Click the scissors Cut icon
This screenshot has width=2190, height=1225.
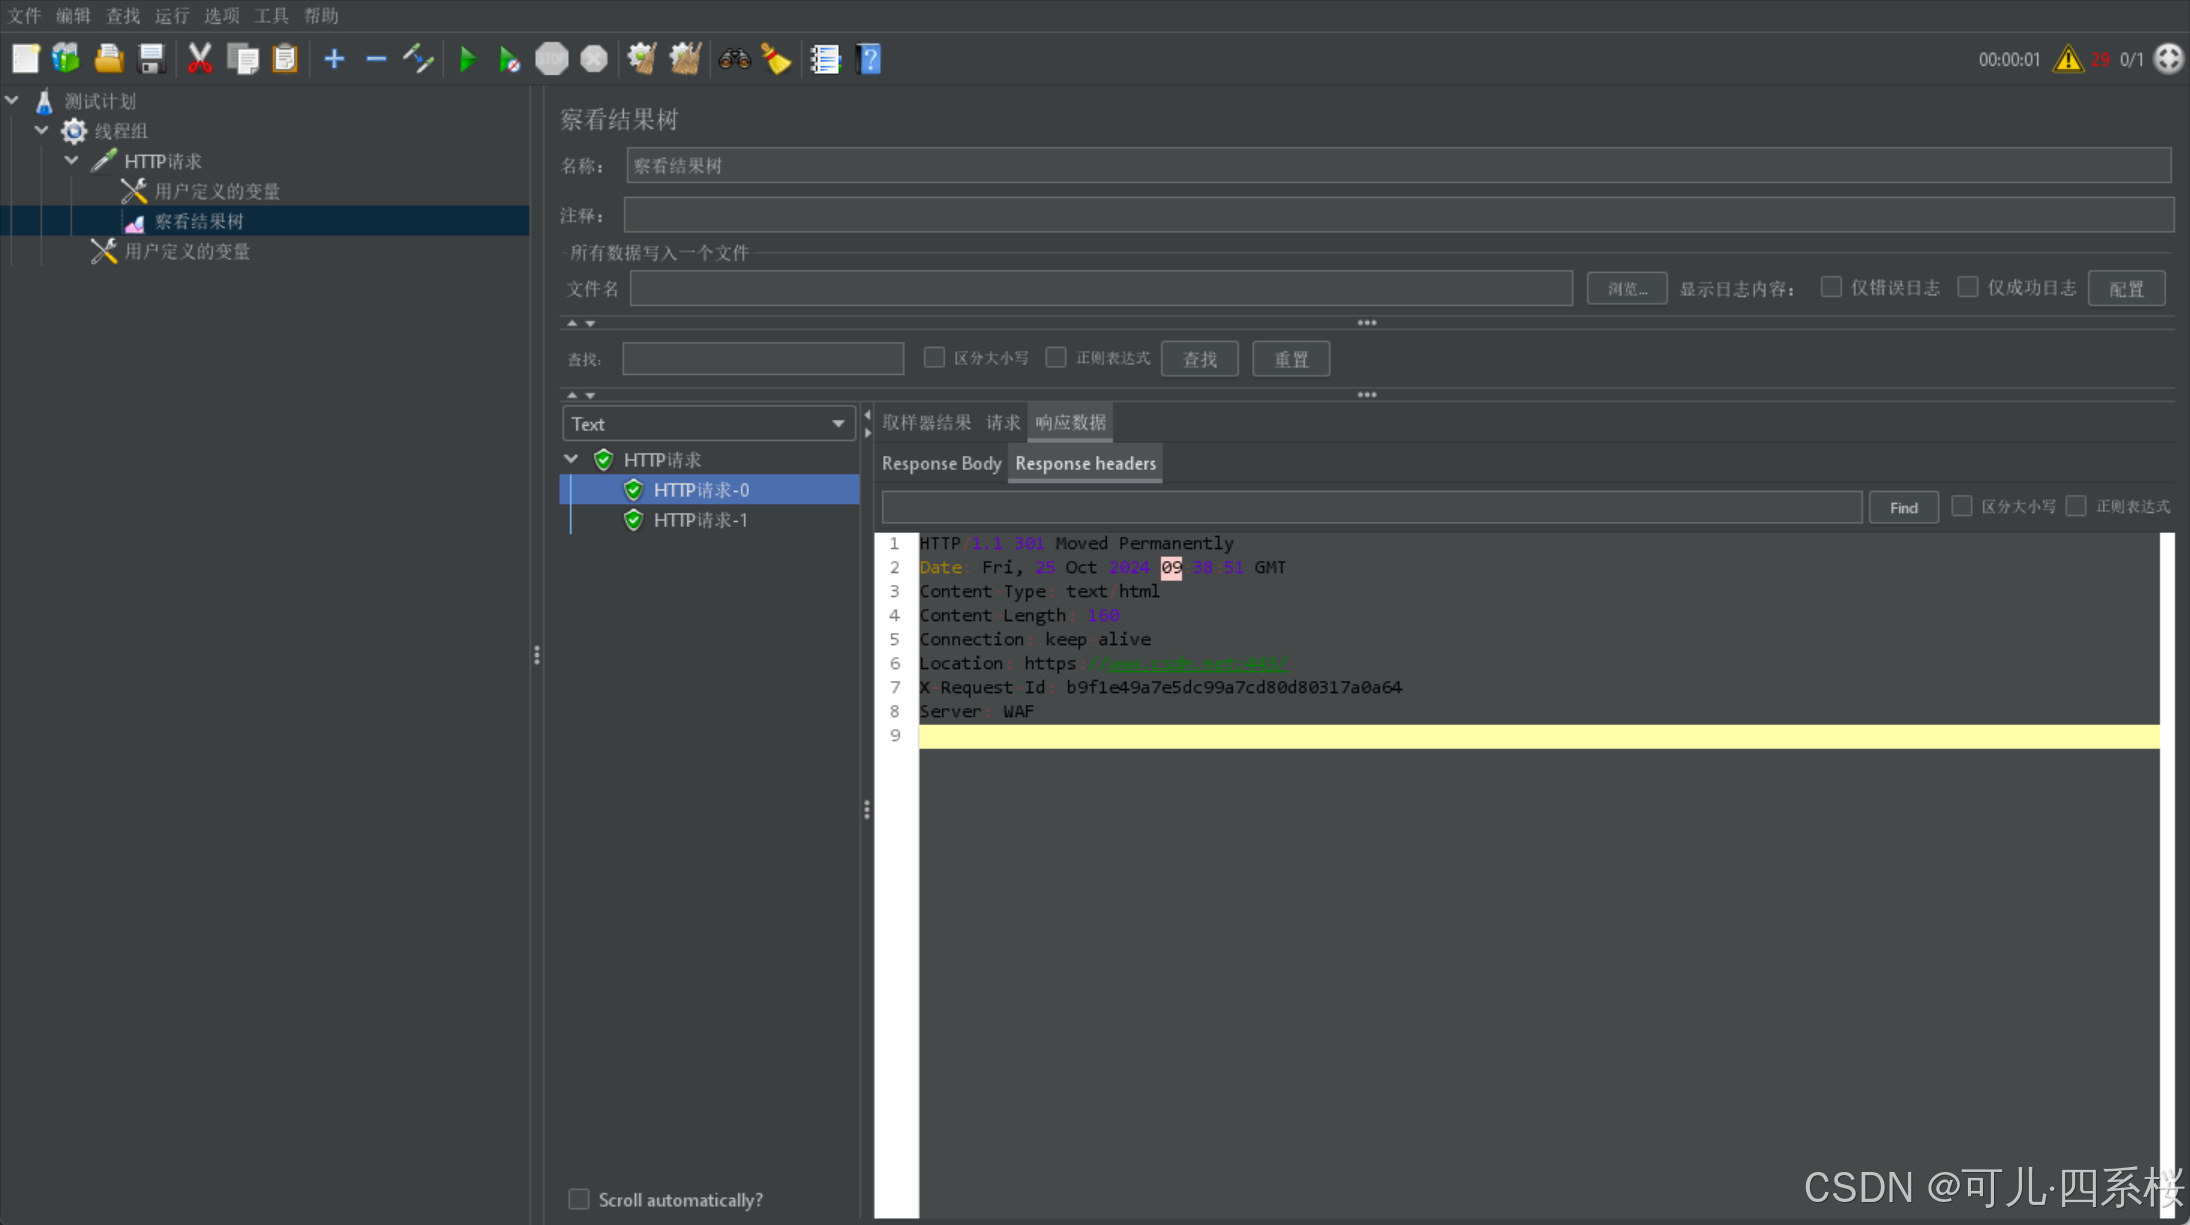(x=200, y=59)
